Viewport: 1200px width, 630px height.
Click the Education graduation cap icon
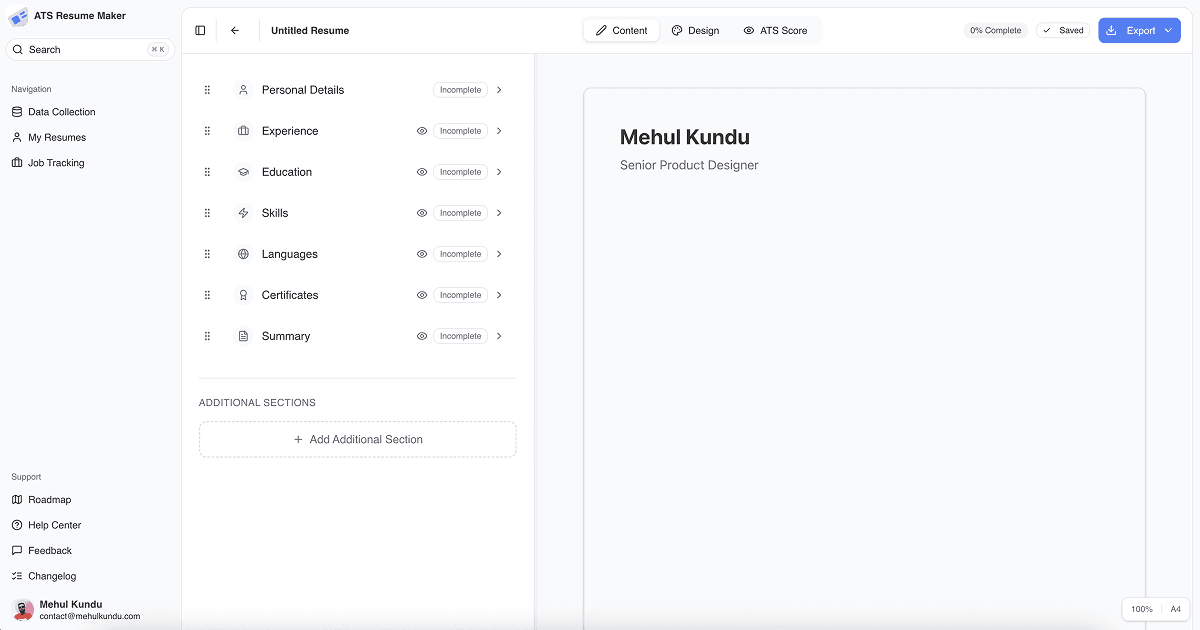click(x=243, y=172)
